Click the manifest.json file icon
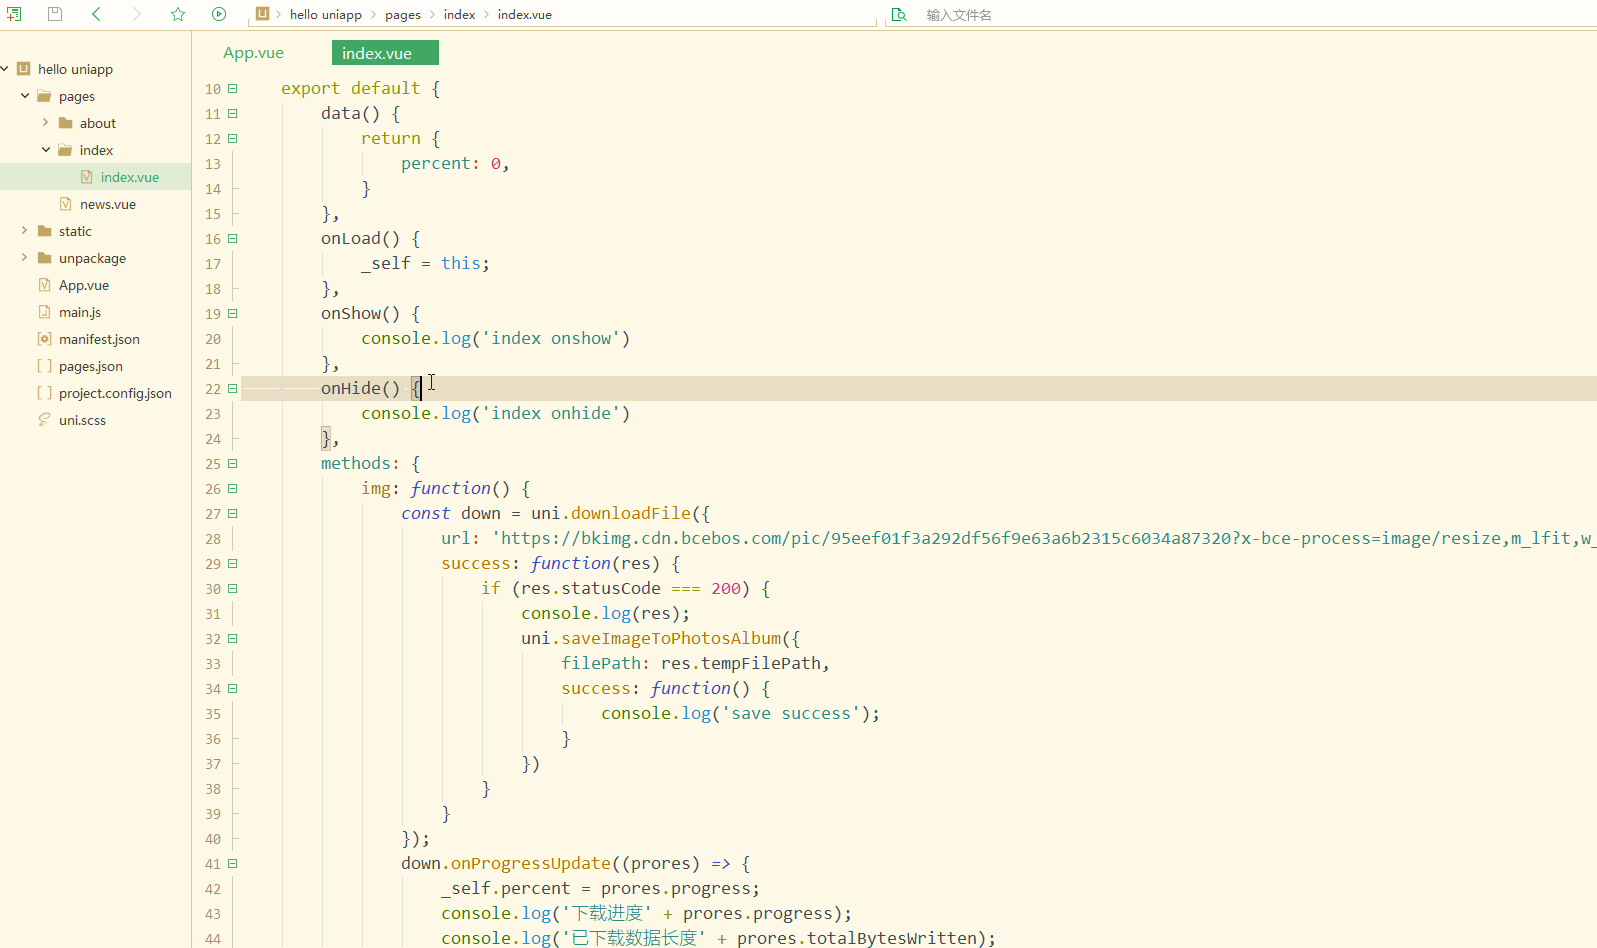 (x=44, y=339)
